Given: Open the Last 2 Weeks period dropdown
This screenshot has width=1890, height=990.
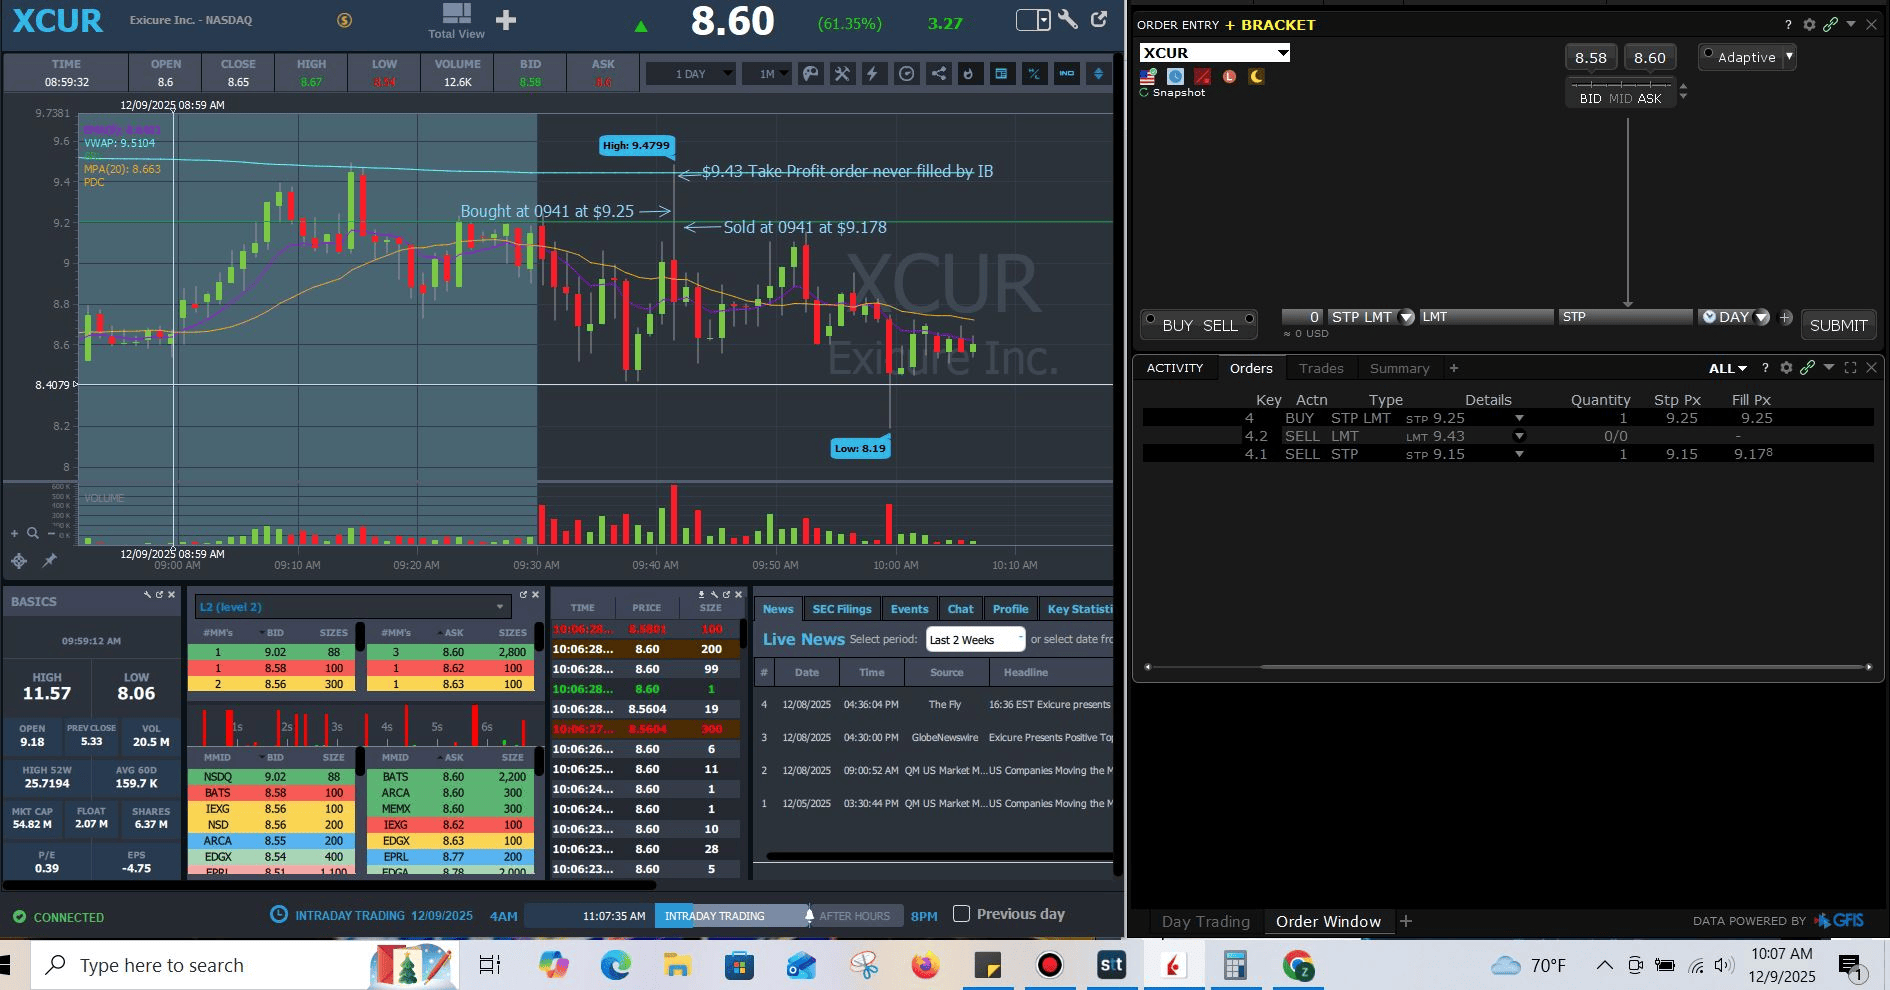Looking at the screenshot, I should point(976,639).
